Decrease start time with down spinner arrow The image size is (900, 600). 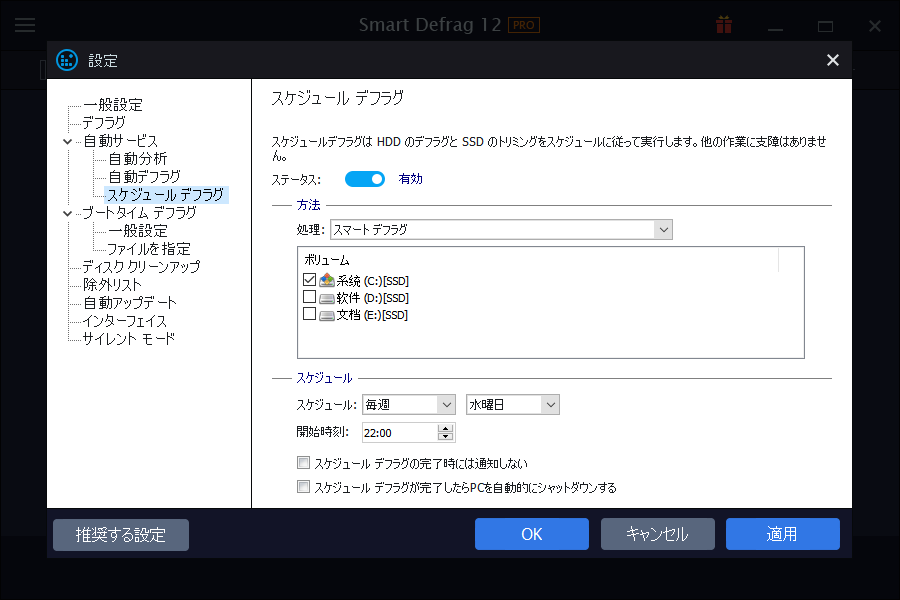(x=445, y=436)
